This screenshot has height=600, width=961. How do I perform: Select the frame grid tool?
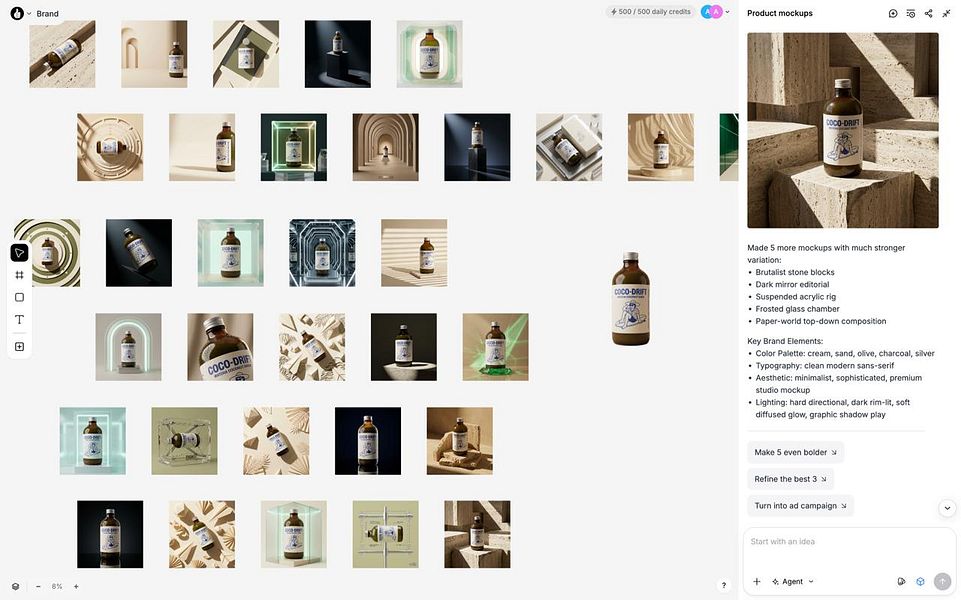pos(20,275)
